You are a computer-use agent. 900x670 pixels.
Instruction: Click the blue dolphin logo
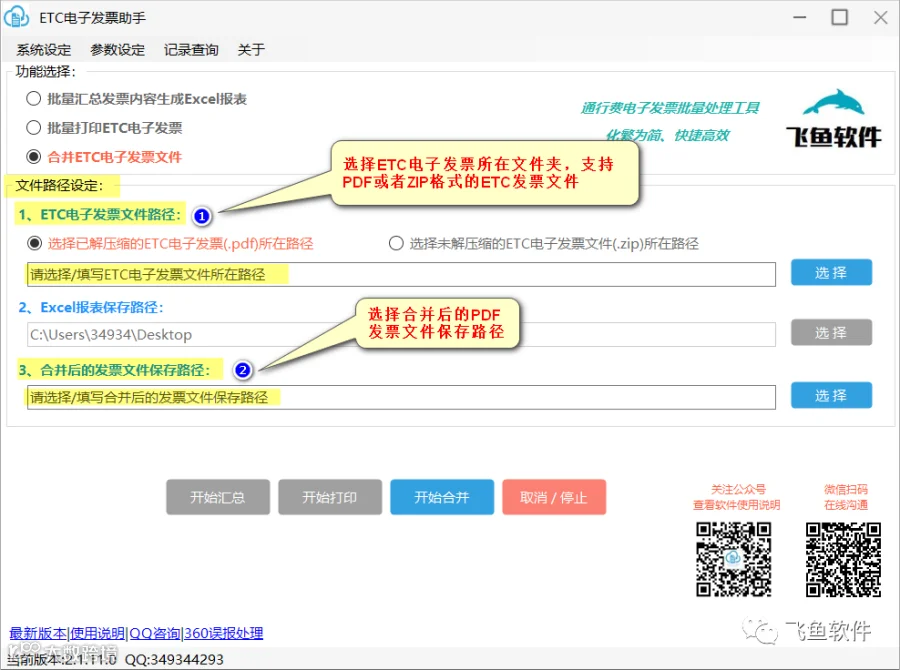[x=833, y=104]
